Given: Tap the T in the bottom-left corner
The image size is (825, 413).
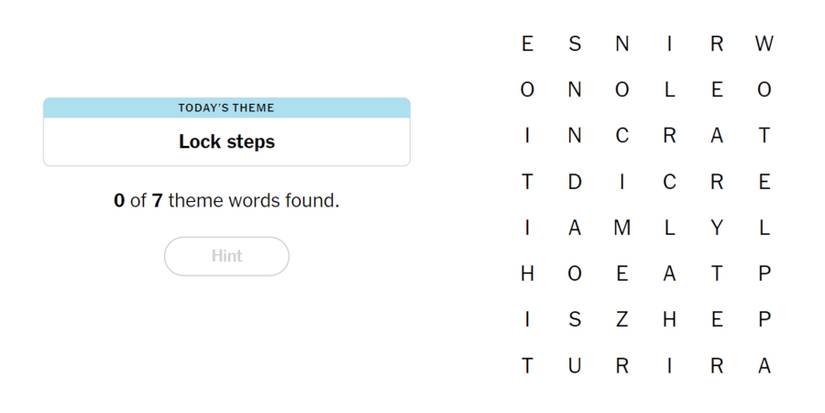Looking at the screenshot, I should [x=527, y=366].
